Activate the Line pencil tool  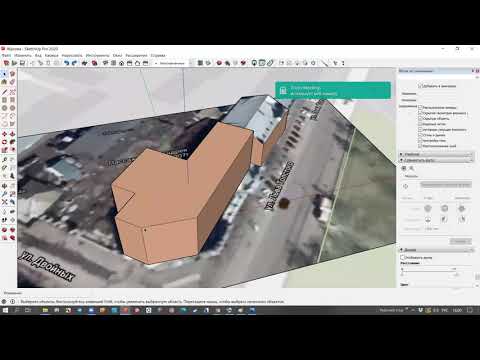[4, 92]
